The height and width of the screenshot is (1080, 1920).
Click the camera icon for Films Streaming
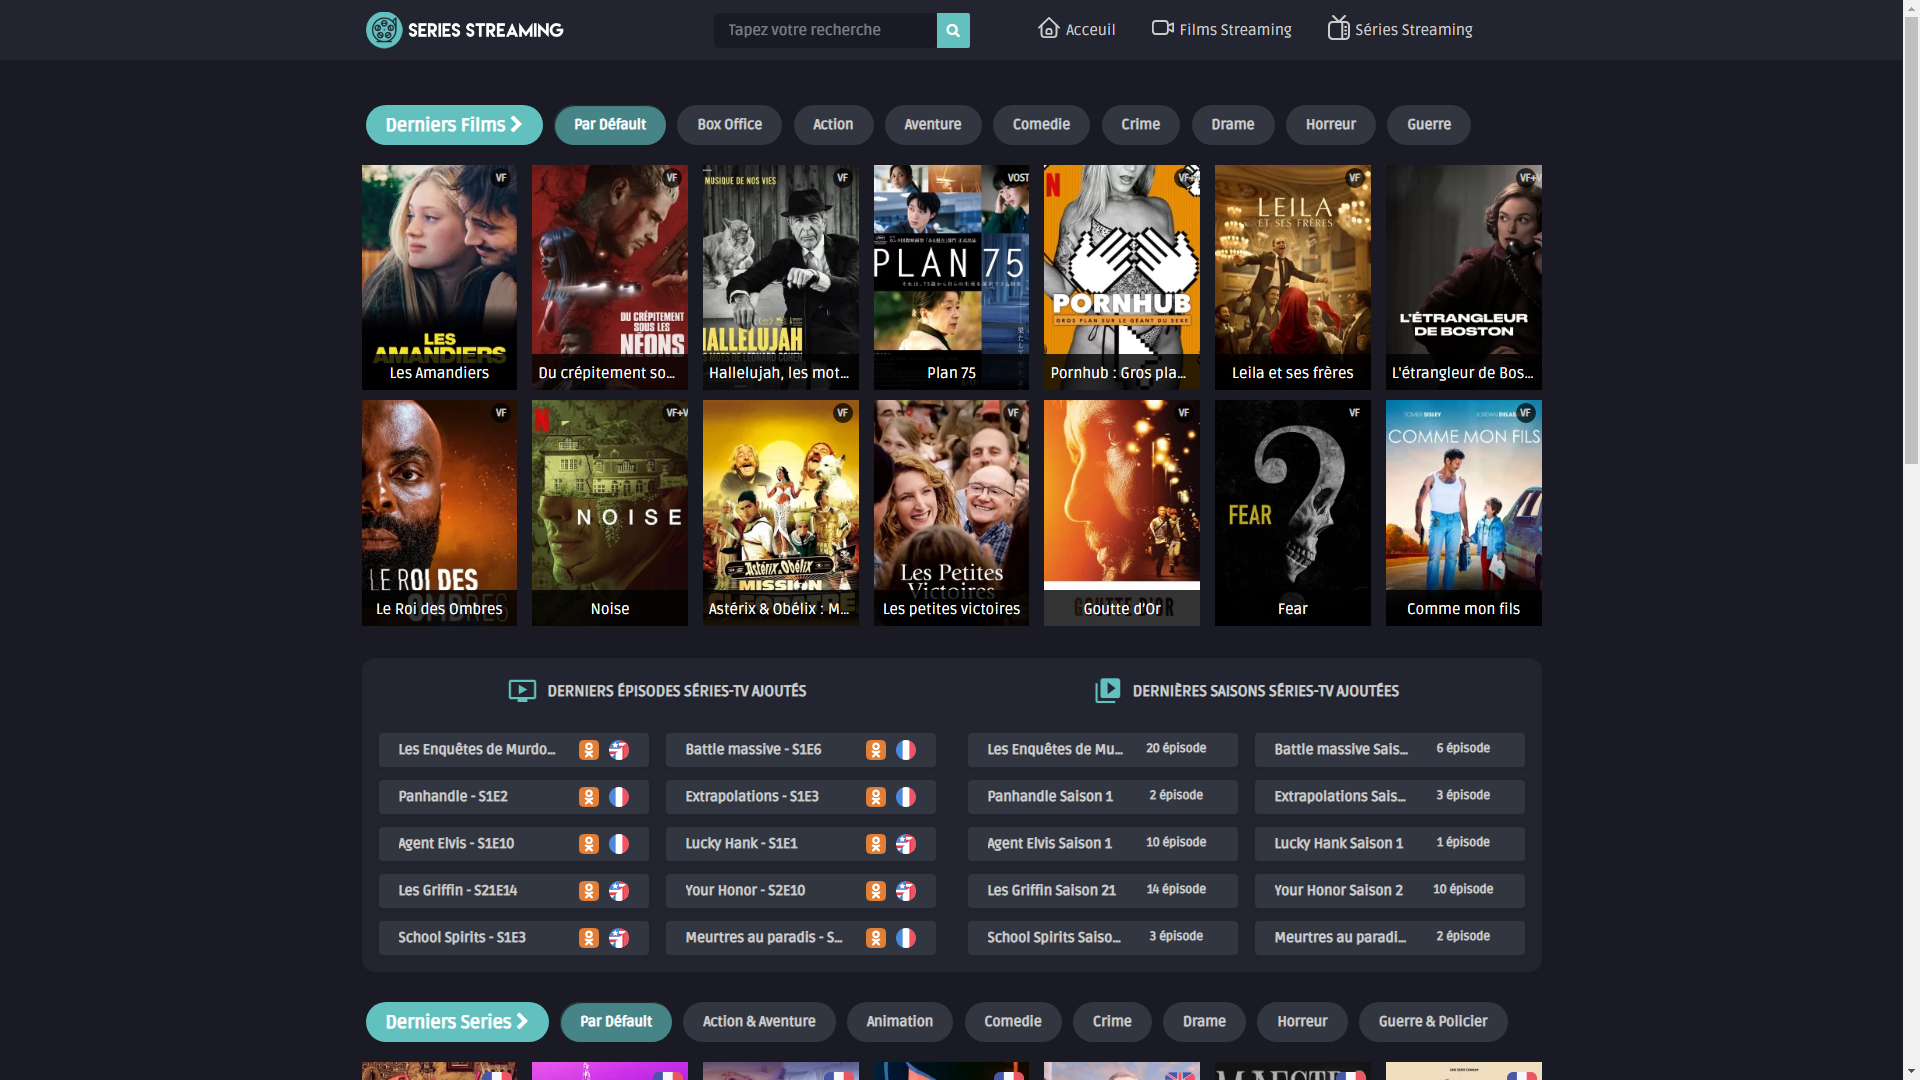1163,28
